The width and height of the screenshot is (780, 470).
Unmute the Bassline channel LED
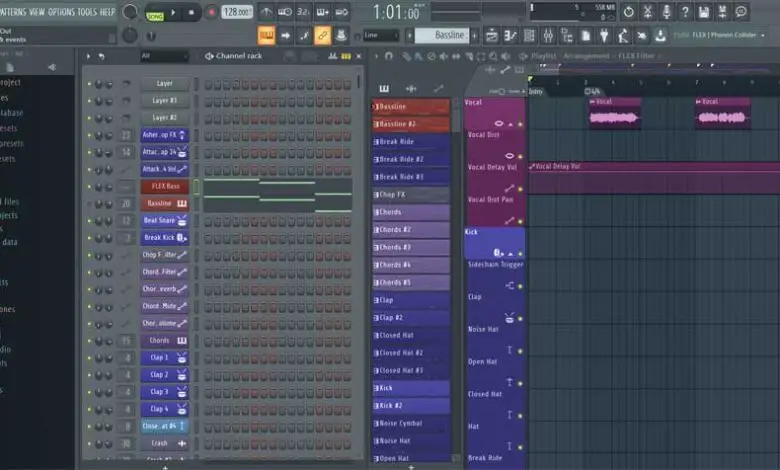89,204
